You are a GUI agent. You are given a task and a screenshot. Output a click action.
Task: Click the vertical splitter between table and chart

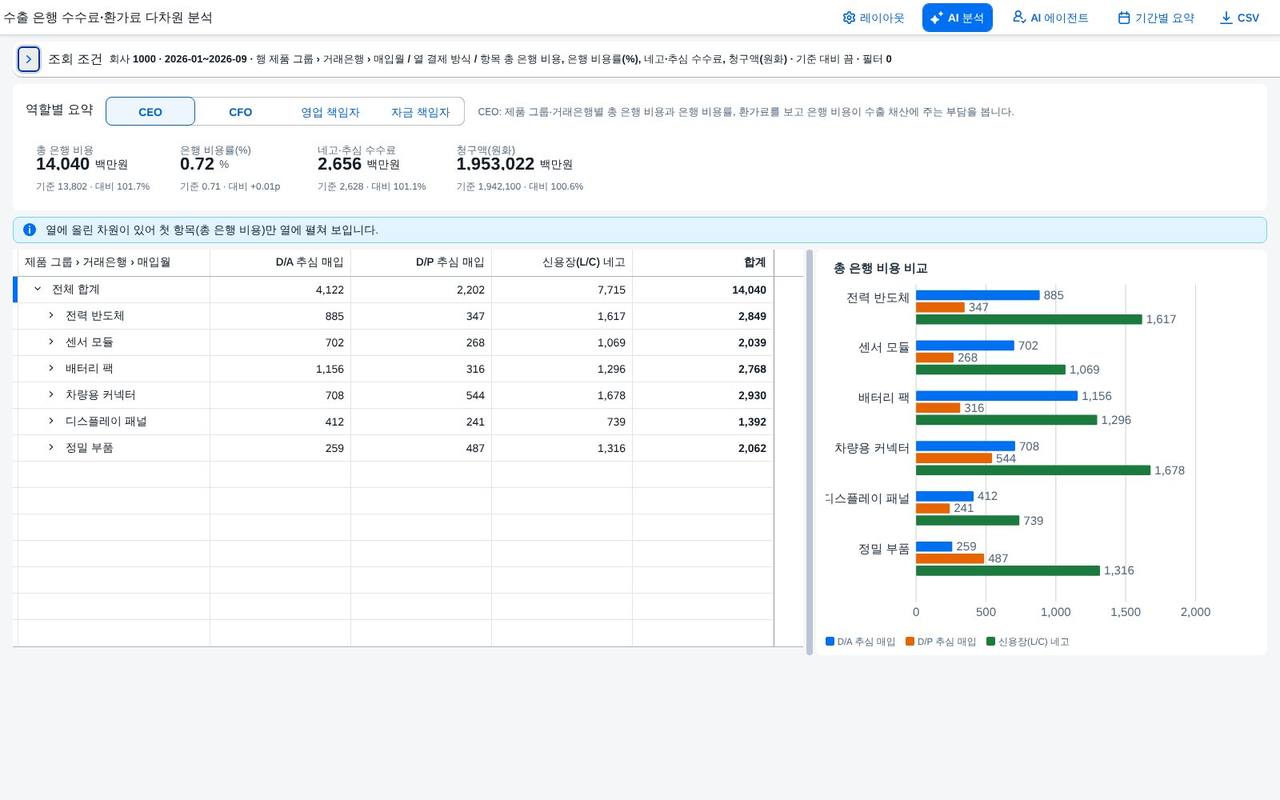click(x=809, y=452)
